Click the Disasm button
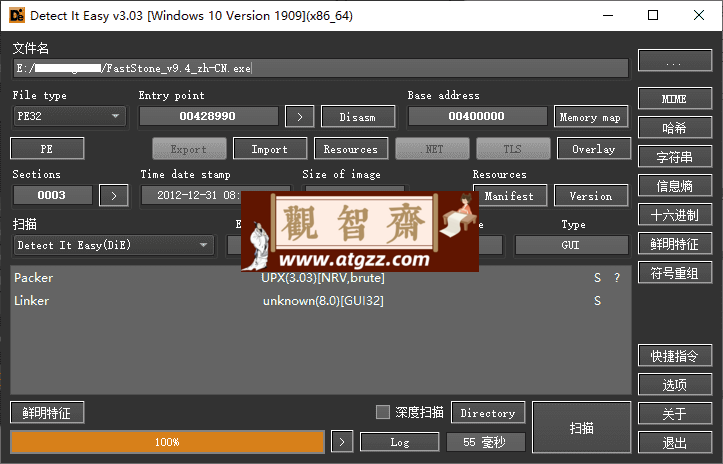Image resolution: width=723 pixels, height=464 pixels. [358, 117]
